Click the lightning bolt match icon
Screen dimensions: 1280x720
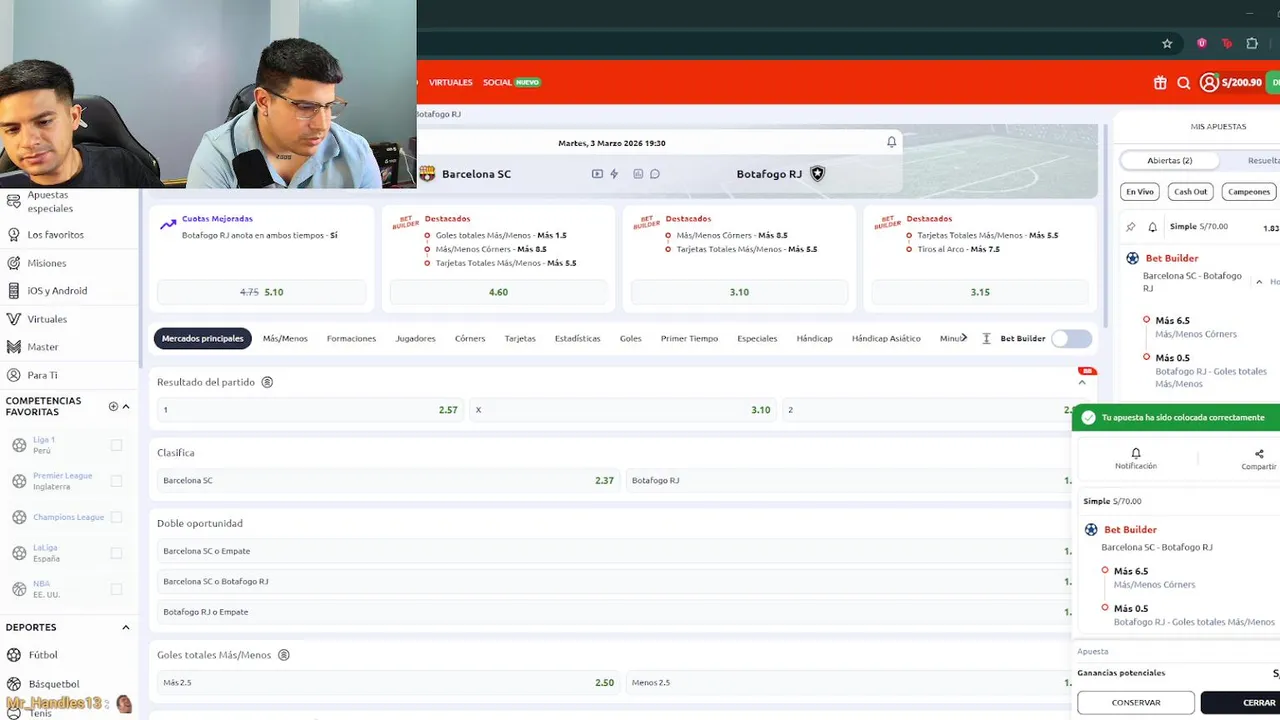click(614, 174)
